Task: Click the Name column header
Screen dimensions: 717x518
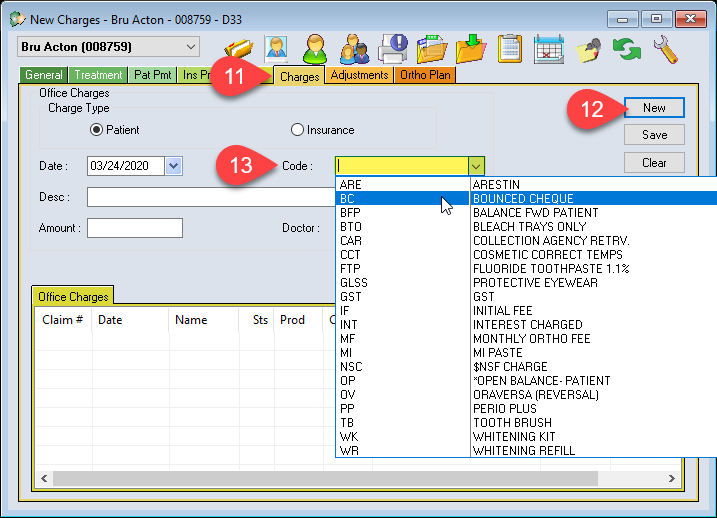Action: [204, 320]
